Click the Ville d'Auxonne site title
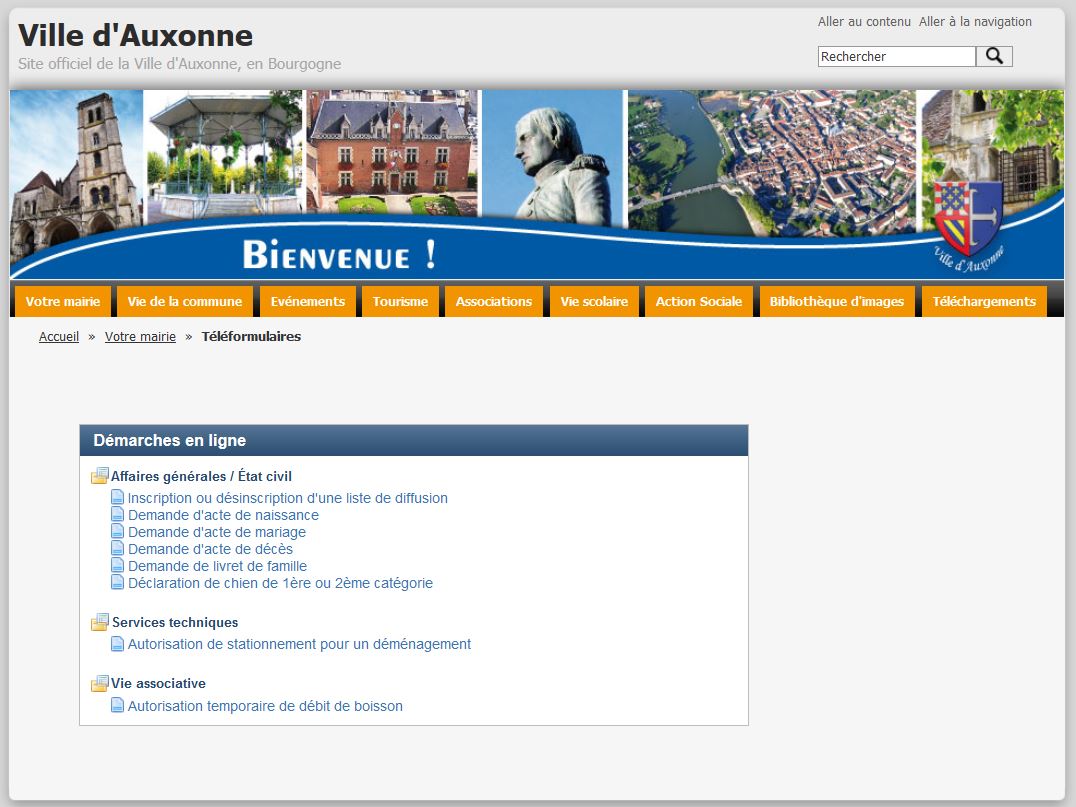This screenshot has height=807, width=1076. 135,36
